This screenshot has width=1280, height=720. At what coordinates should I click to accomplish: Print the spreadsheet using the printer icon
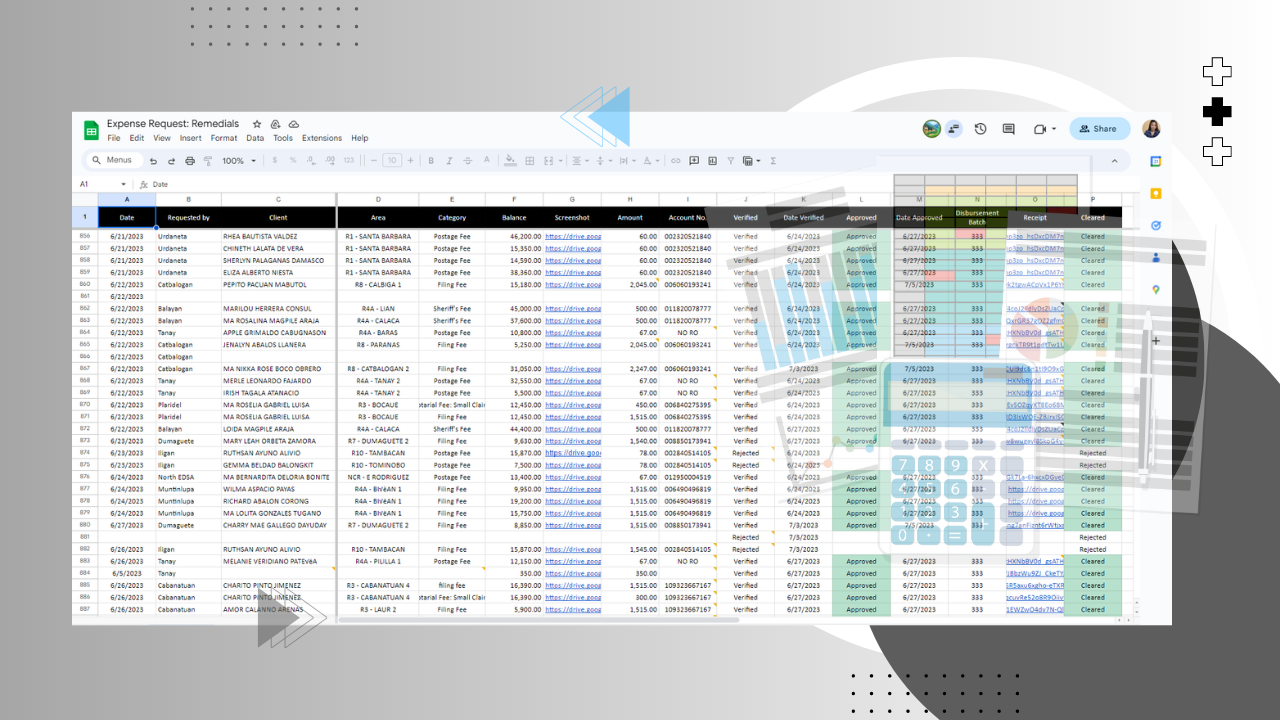tap(190, 160)
